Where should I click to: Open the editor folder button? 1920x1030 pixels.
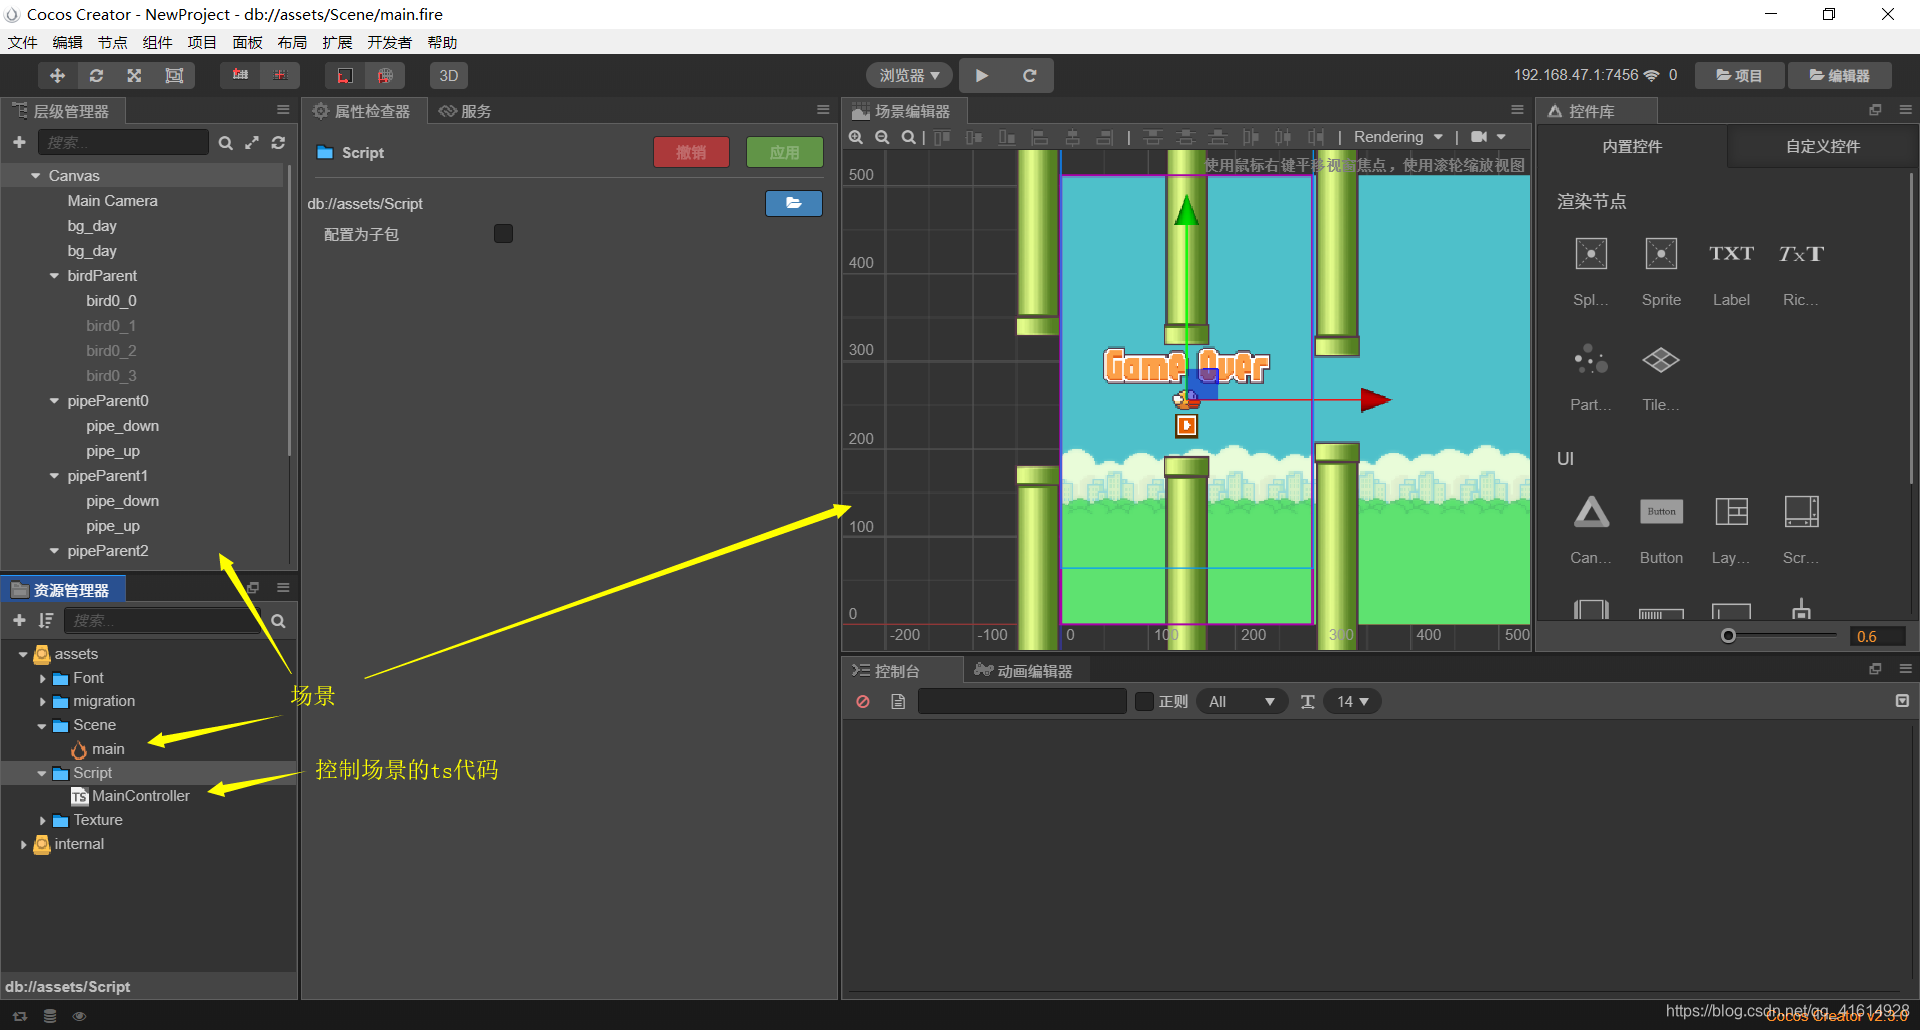[1839, 76]
